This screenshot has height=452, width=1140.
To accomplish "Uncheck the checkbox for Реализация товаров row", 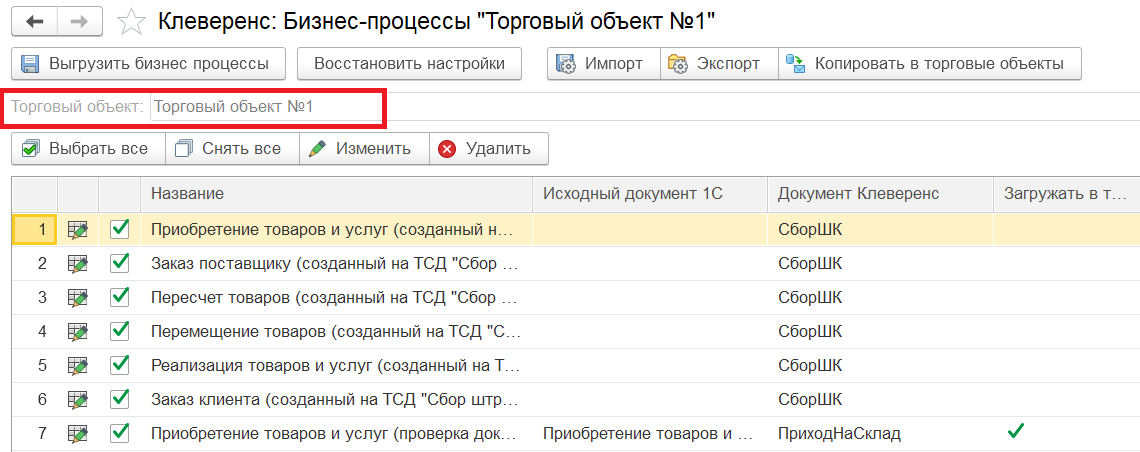I will click(120, 365).
